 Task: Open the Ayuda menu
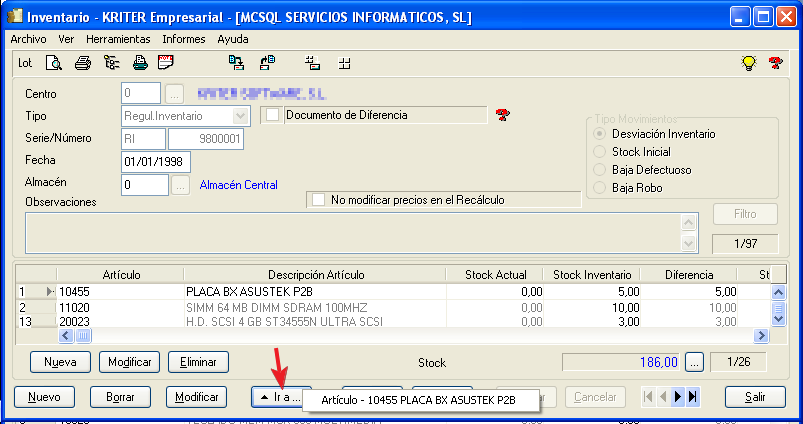click(233, 39)
